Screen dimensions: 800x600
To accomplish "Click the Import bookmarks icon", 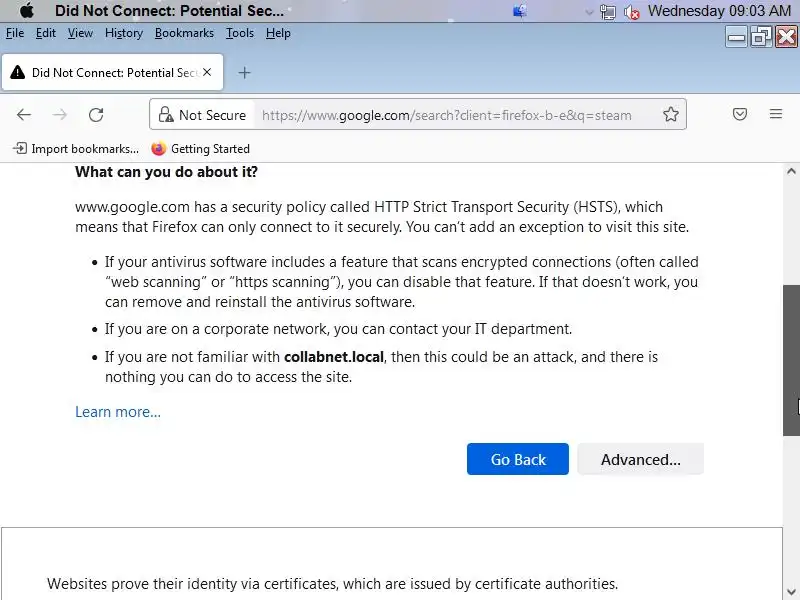I will (19, 148).
